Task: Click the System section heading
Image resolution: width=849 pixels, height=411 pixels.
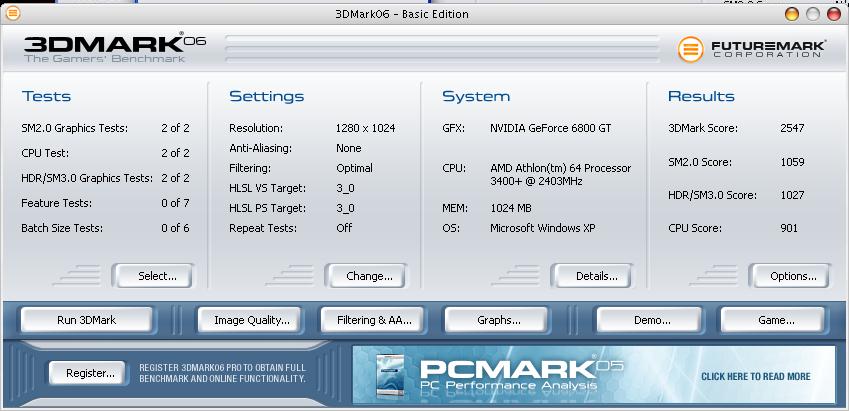Action: 476,96
